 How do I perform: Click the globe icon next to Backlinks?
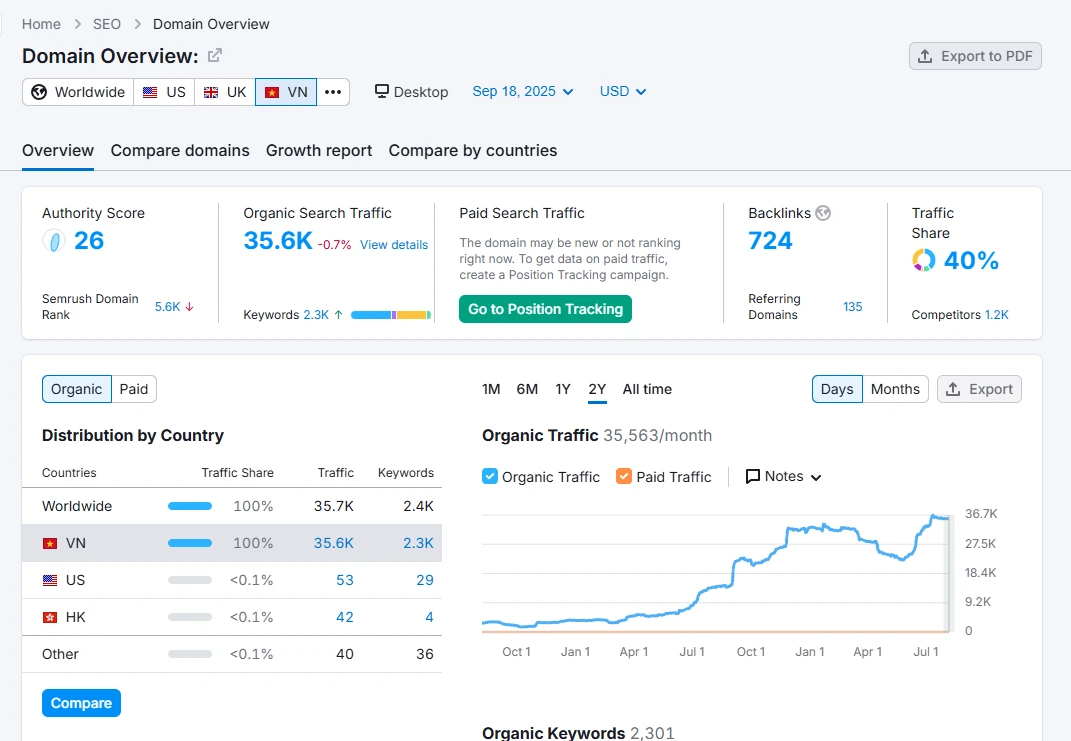(823, 213)
